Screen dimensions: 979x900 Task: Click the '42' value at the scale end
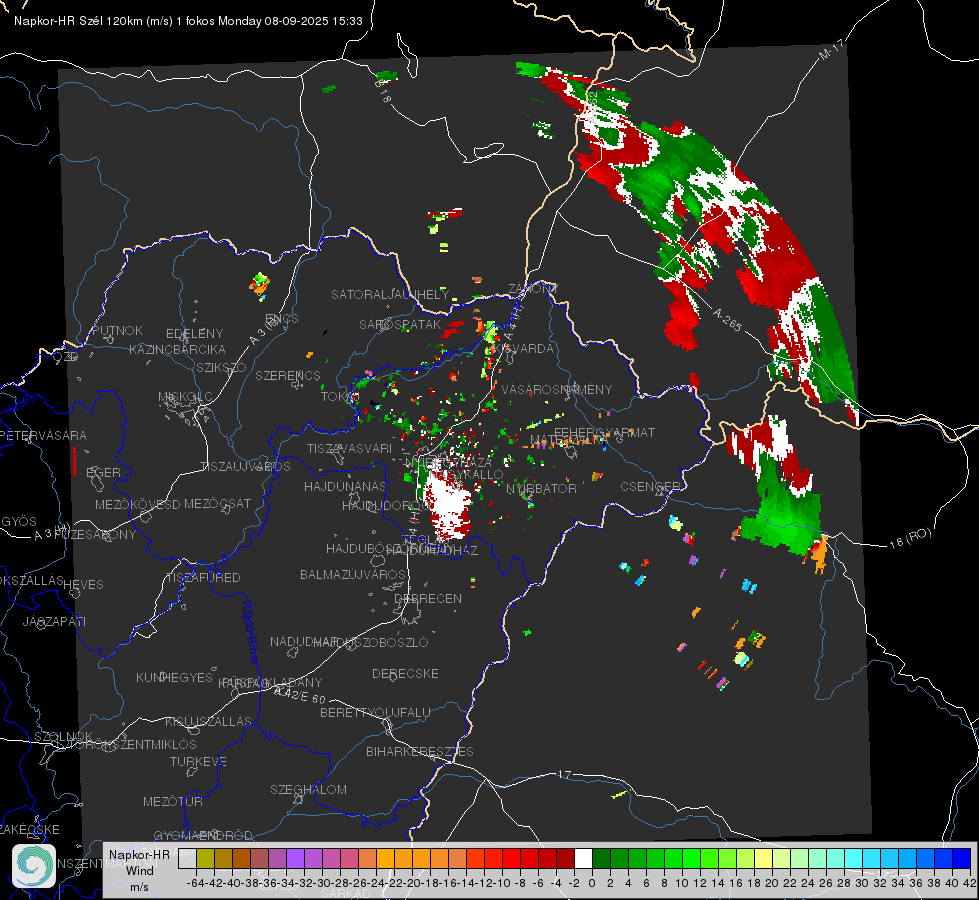969,883
